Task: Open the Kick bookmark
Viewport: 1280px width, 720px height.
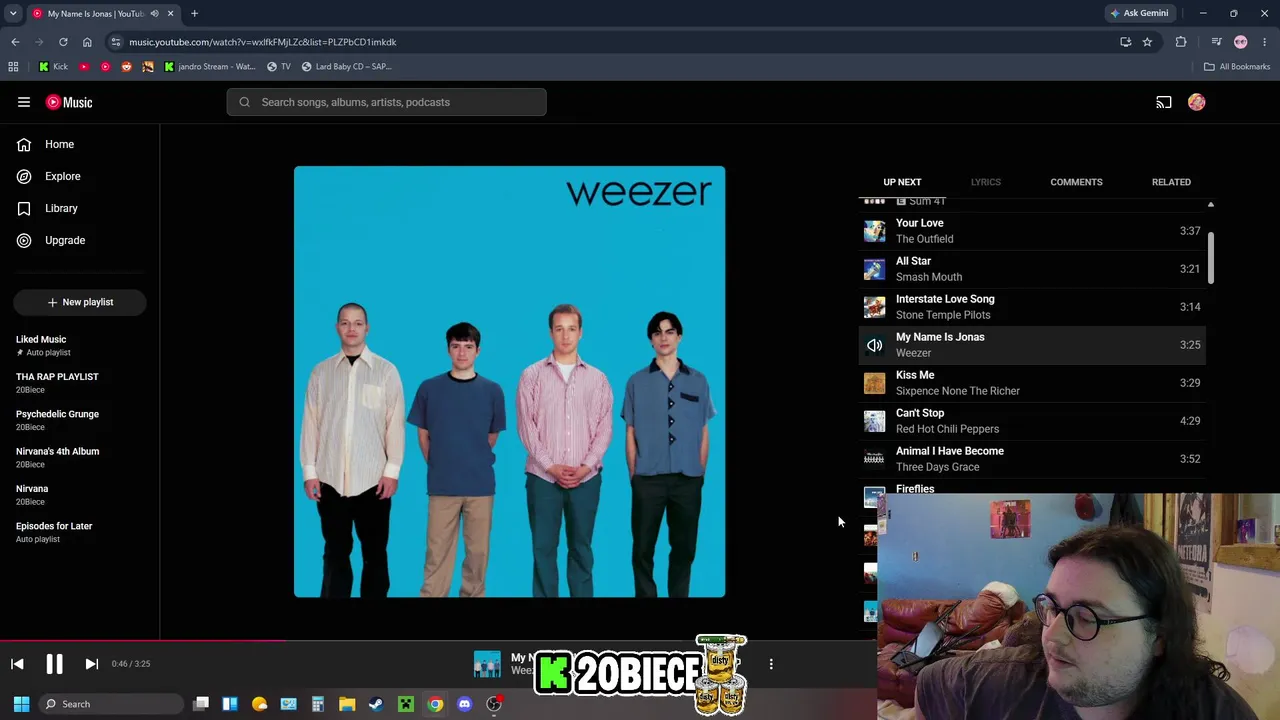Action: coord(53,67)
